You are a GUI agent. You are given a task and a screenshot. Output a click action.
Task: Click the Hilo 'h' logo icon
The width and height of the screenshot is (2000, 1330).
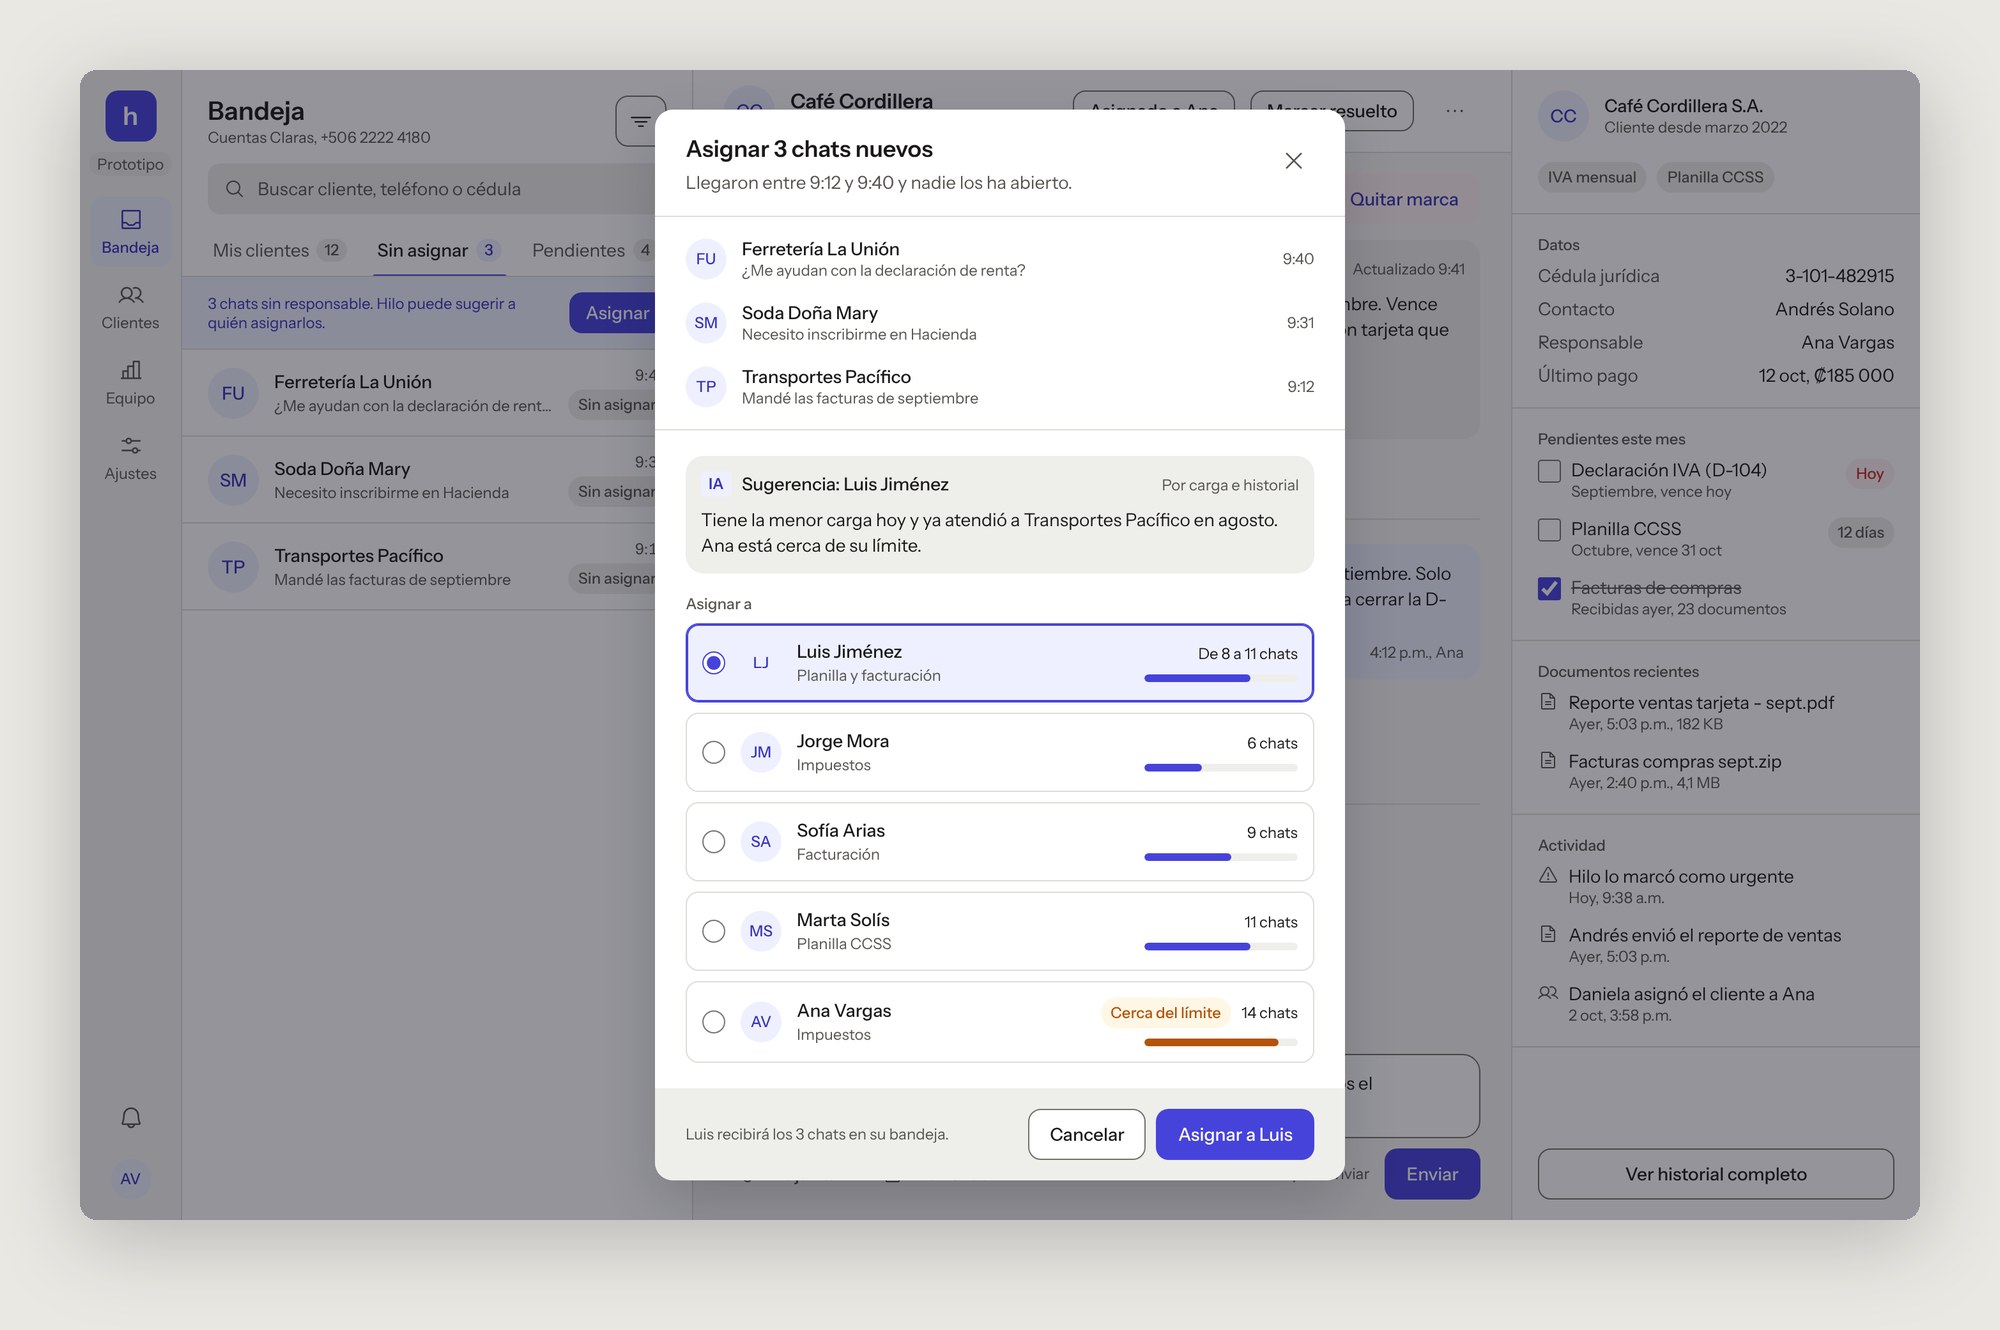point(130,116)
